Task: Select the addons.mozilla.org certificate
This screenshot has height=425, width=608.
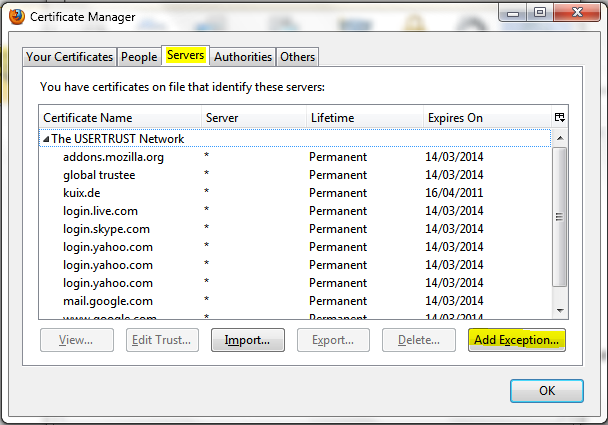Action: 295,157
